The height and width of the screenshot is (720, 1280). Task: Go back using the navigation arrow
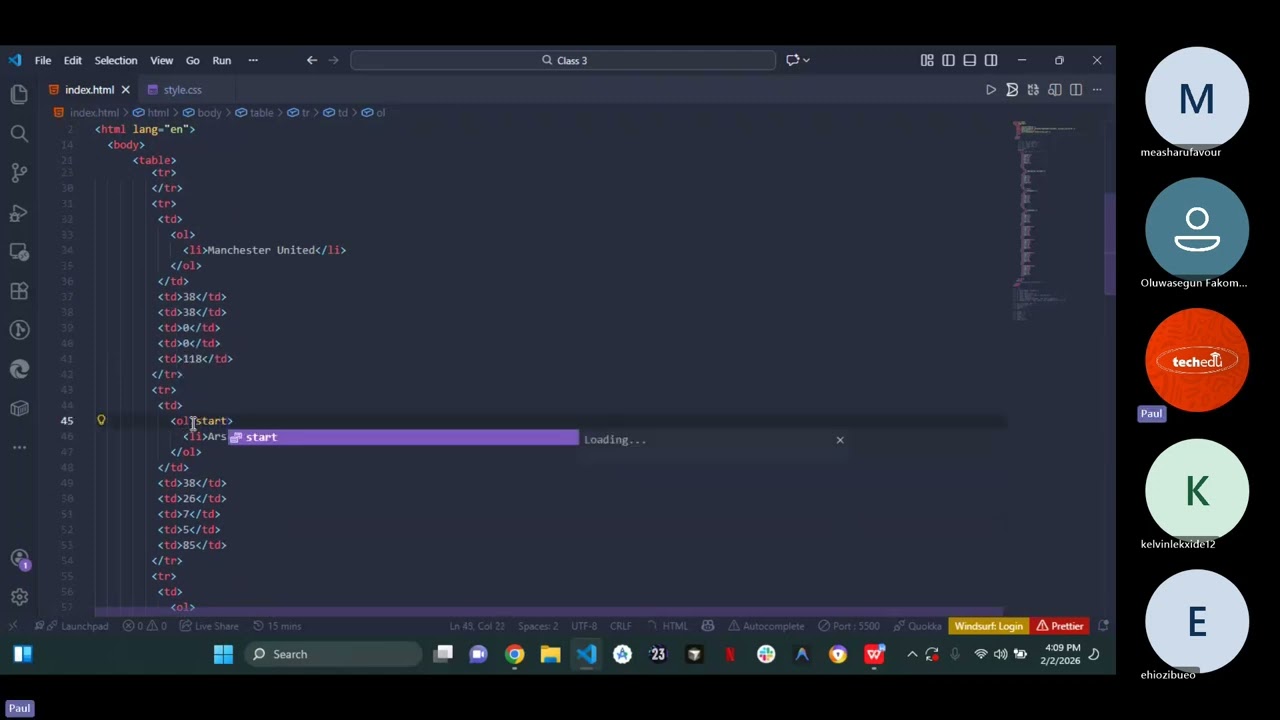[x=312, y=60]
